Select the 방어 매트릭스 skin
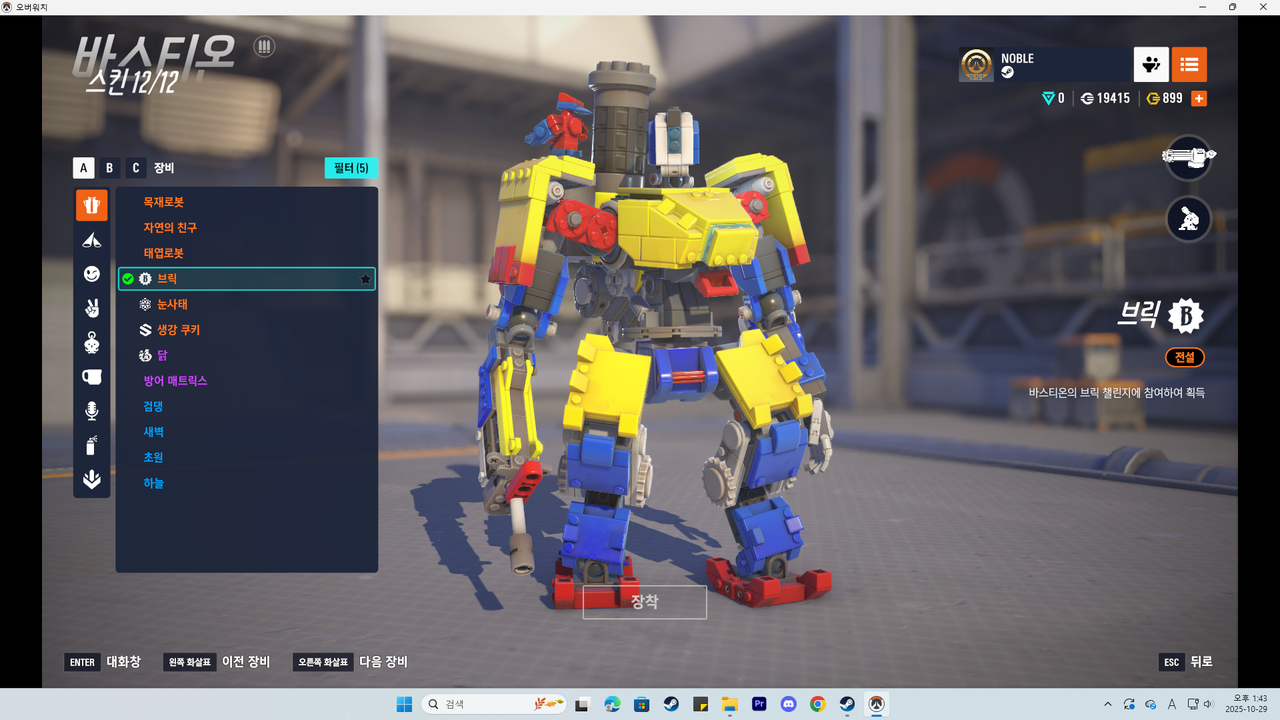This screenshot has height=720, width=1280. [246, 381]
